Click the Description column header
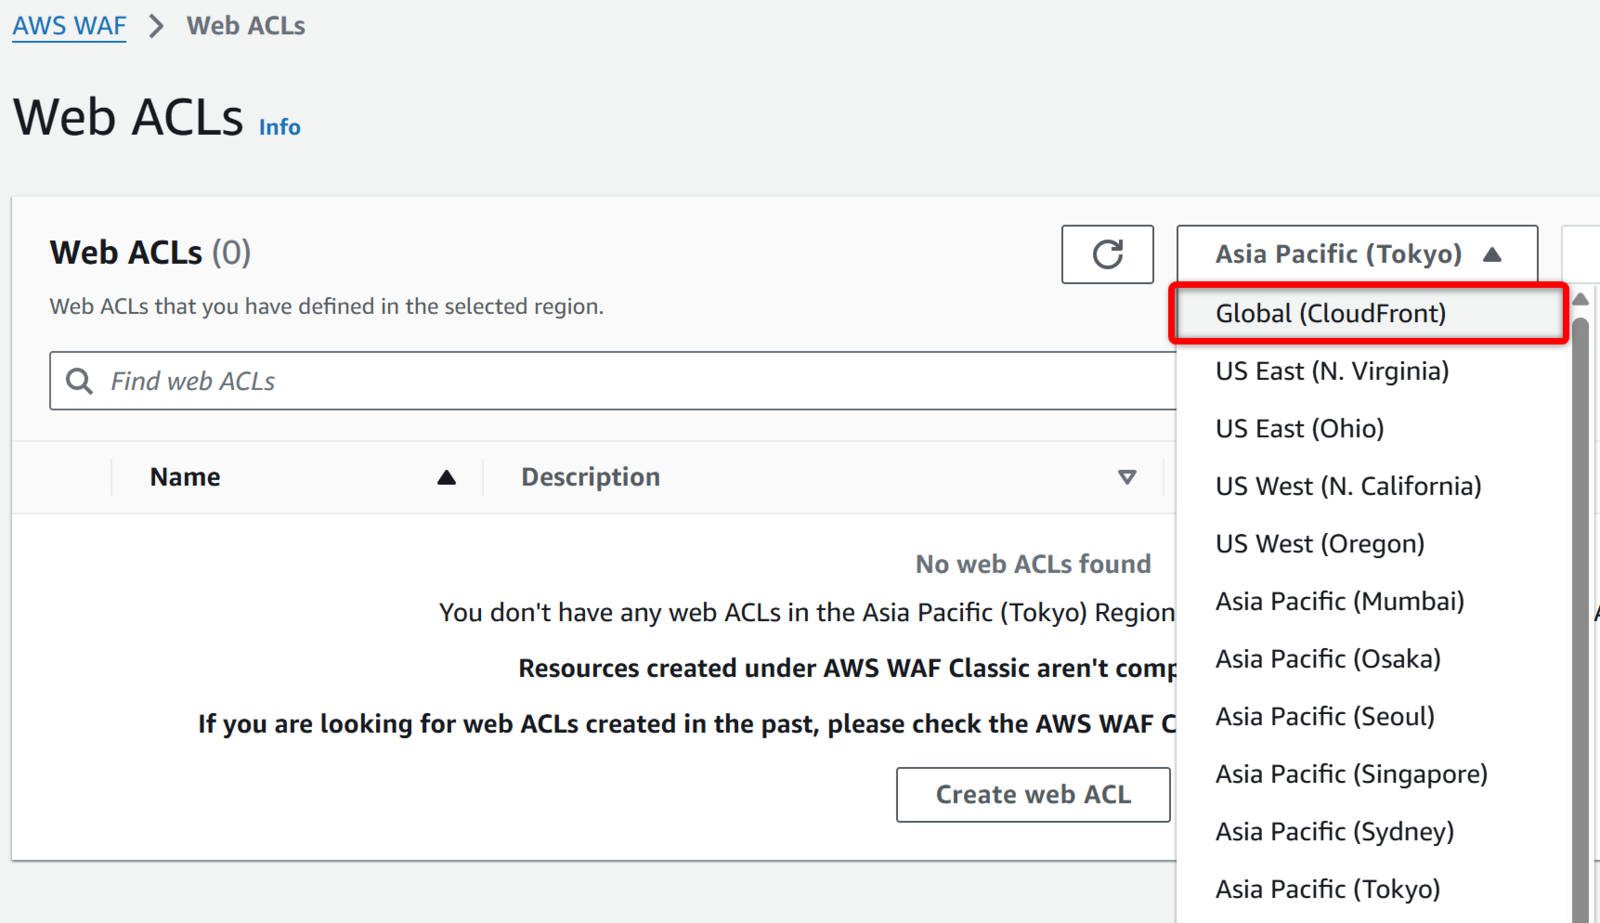The width and height of the screenshot is (1600, 923). tap(590, 478)
